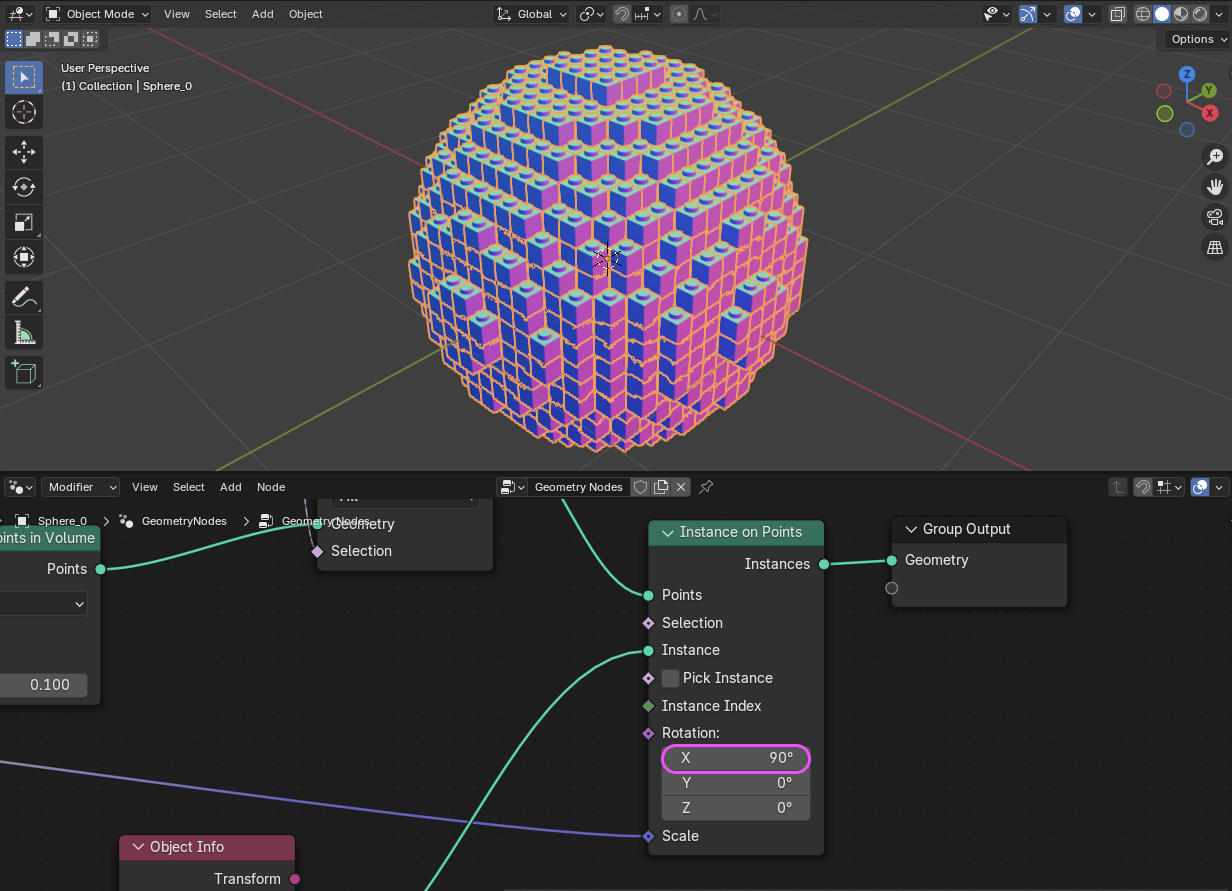Switch to rendered shading
This screenshot has width=1232, height=891.
[1199, 14]
